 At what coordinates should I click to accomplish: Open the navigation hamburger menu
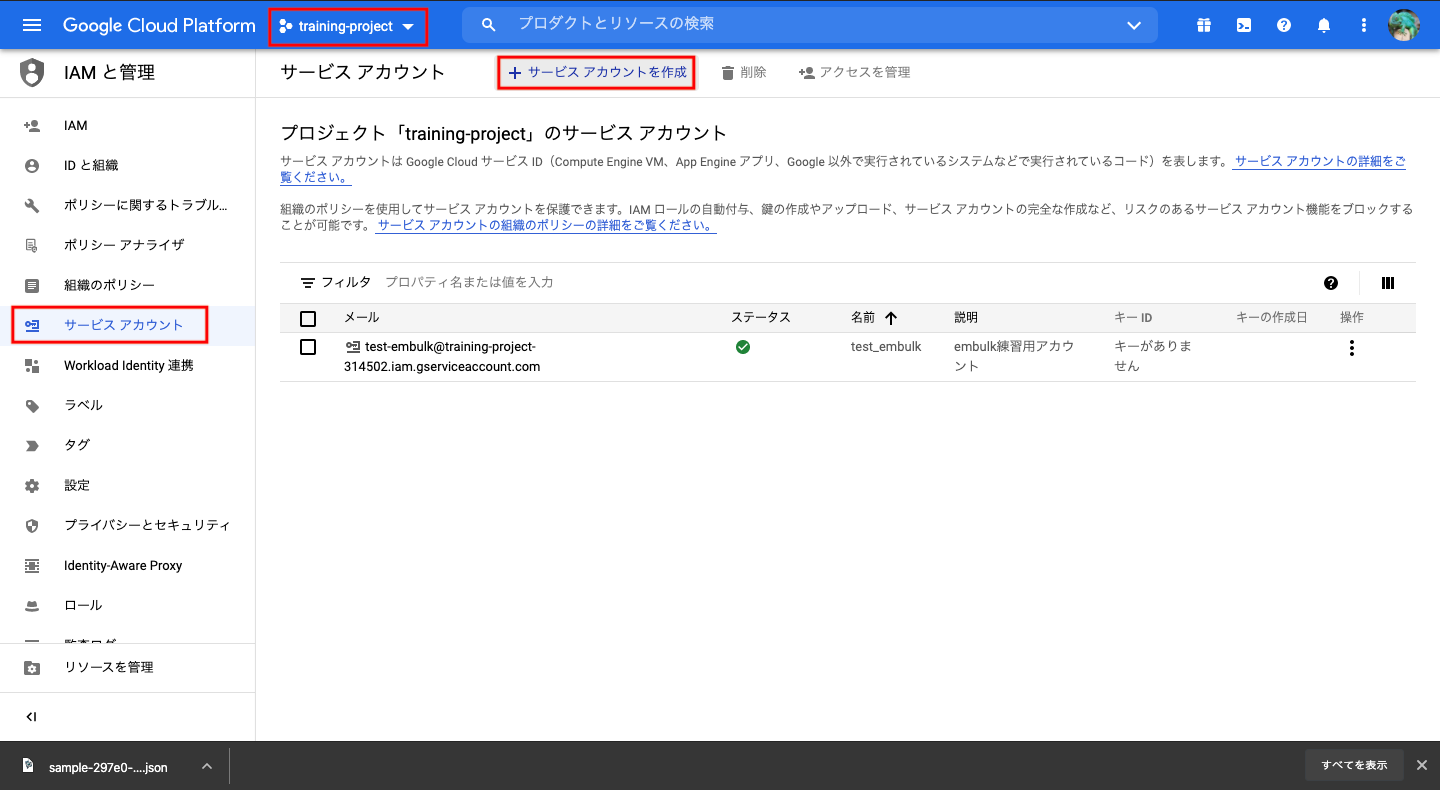(x=32, y=25)
